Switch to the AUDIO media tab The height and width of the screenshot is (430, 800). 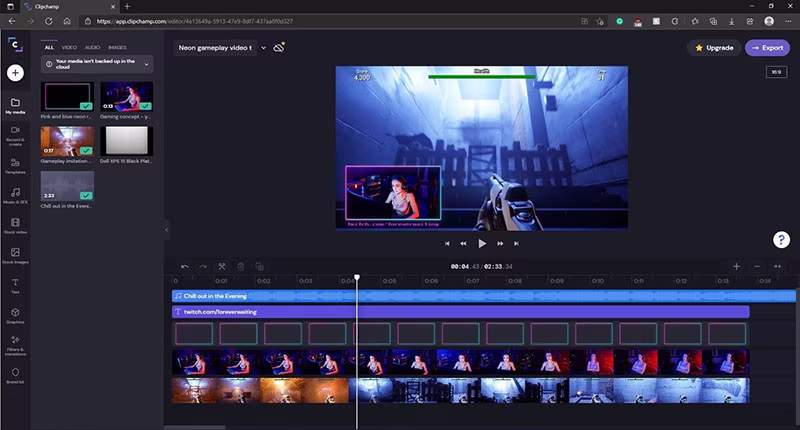tap(92, 47)
